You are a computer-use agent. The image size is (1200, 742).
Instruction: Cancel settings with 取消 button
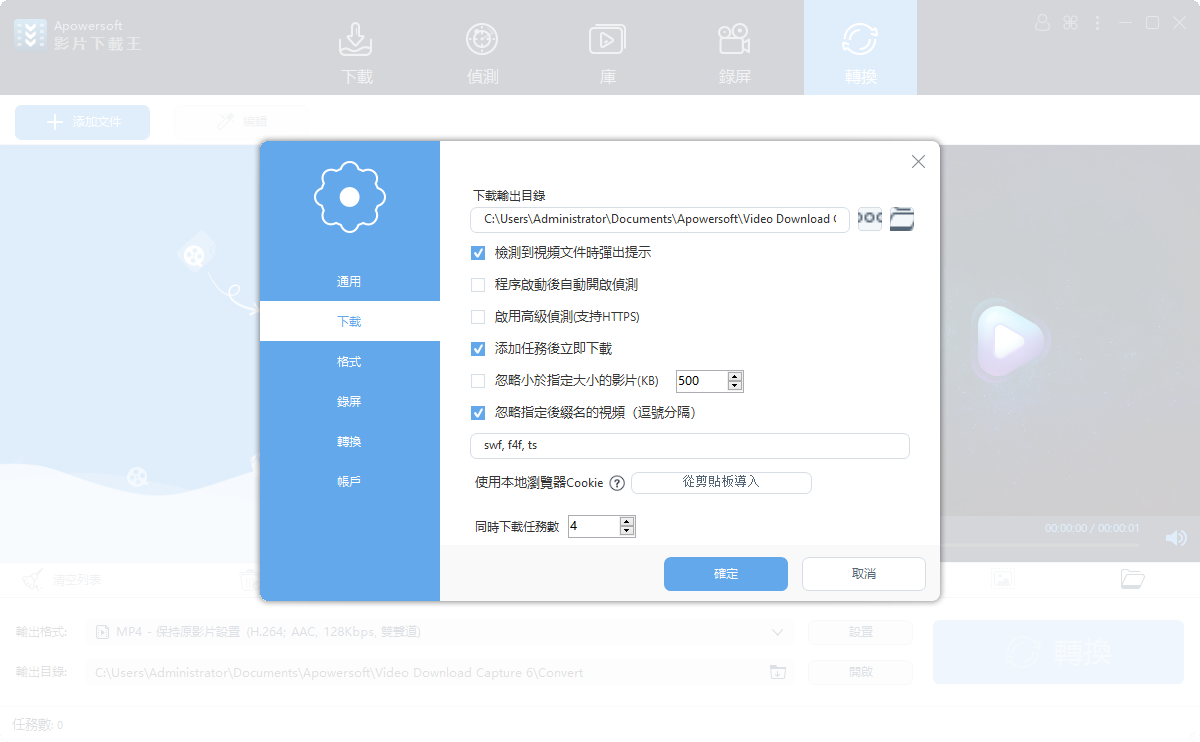[x=864, y=574]
